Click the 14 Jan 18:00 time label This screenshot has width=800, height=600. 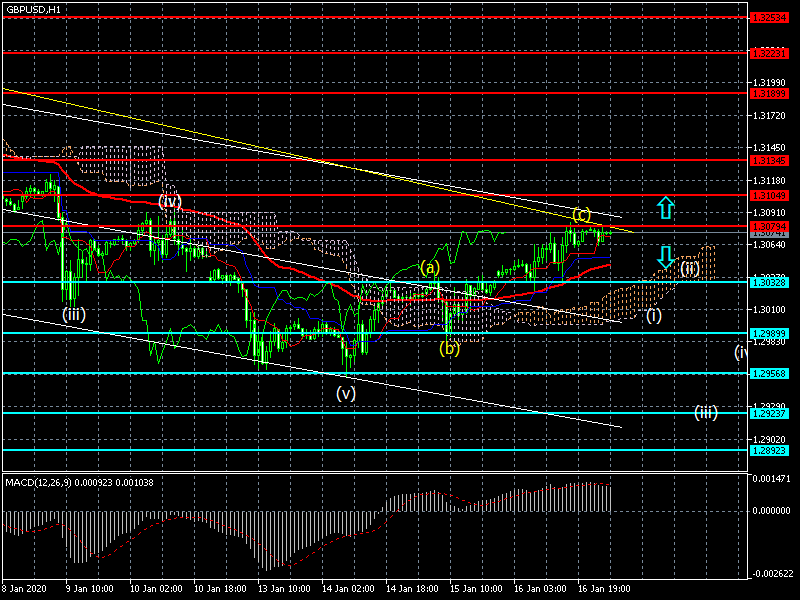[x=412, y=588]
